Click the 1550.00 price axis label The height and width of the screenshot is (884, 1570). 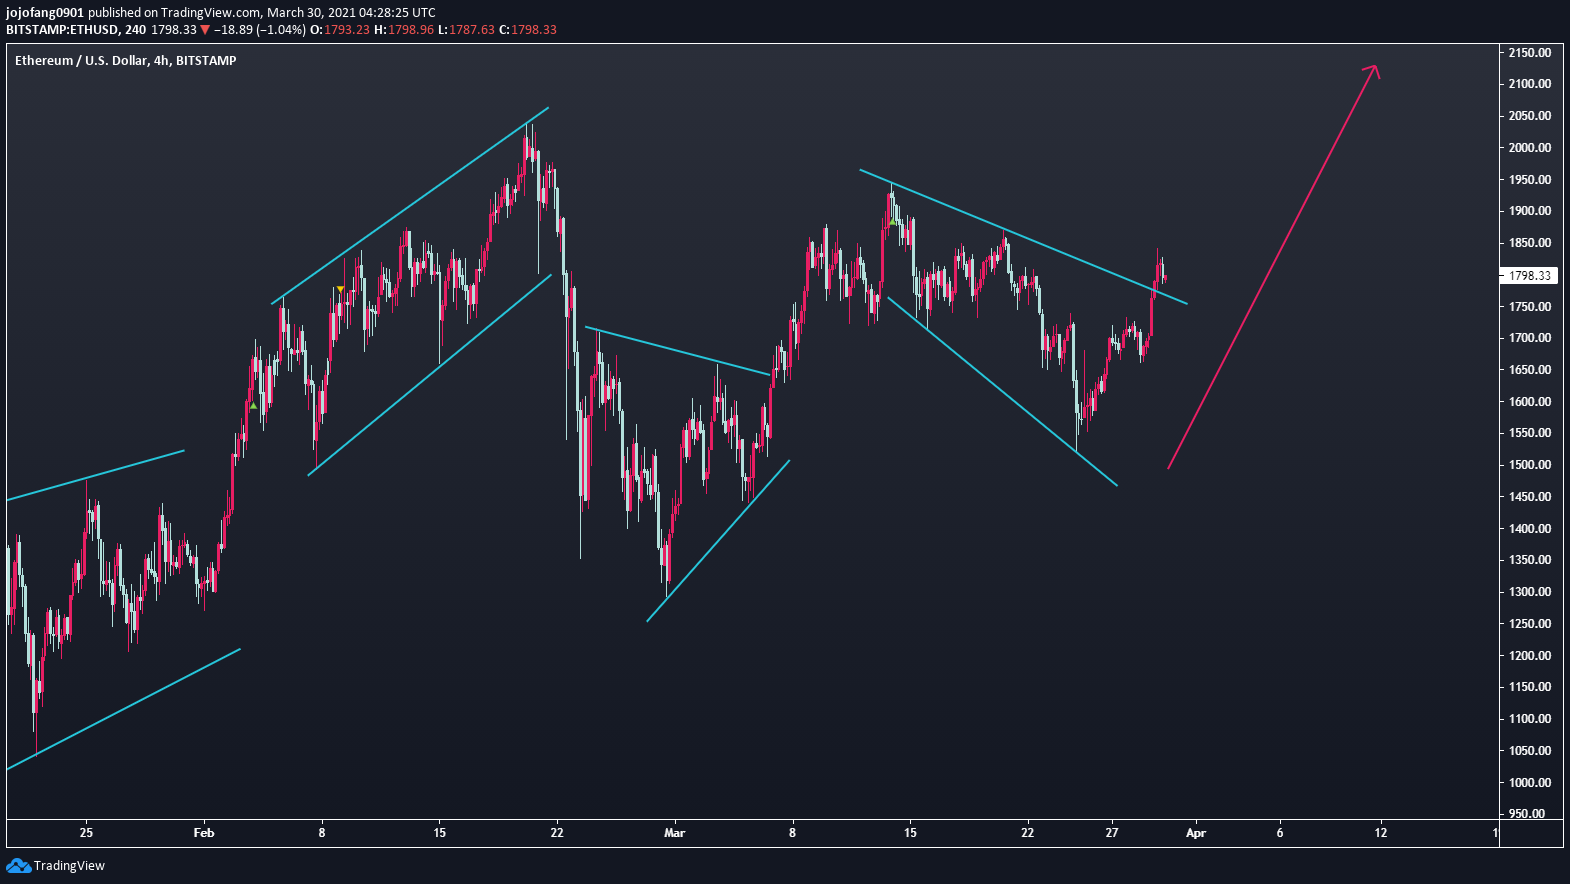tap(1530, 433)
